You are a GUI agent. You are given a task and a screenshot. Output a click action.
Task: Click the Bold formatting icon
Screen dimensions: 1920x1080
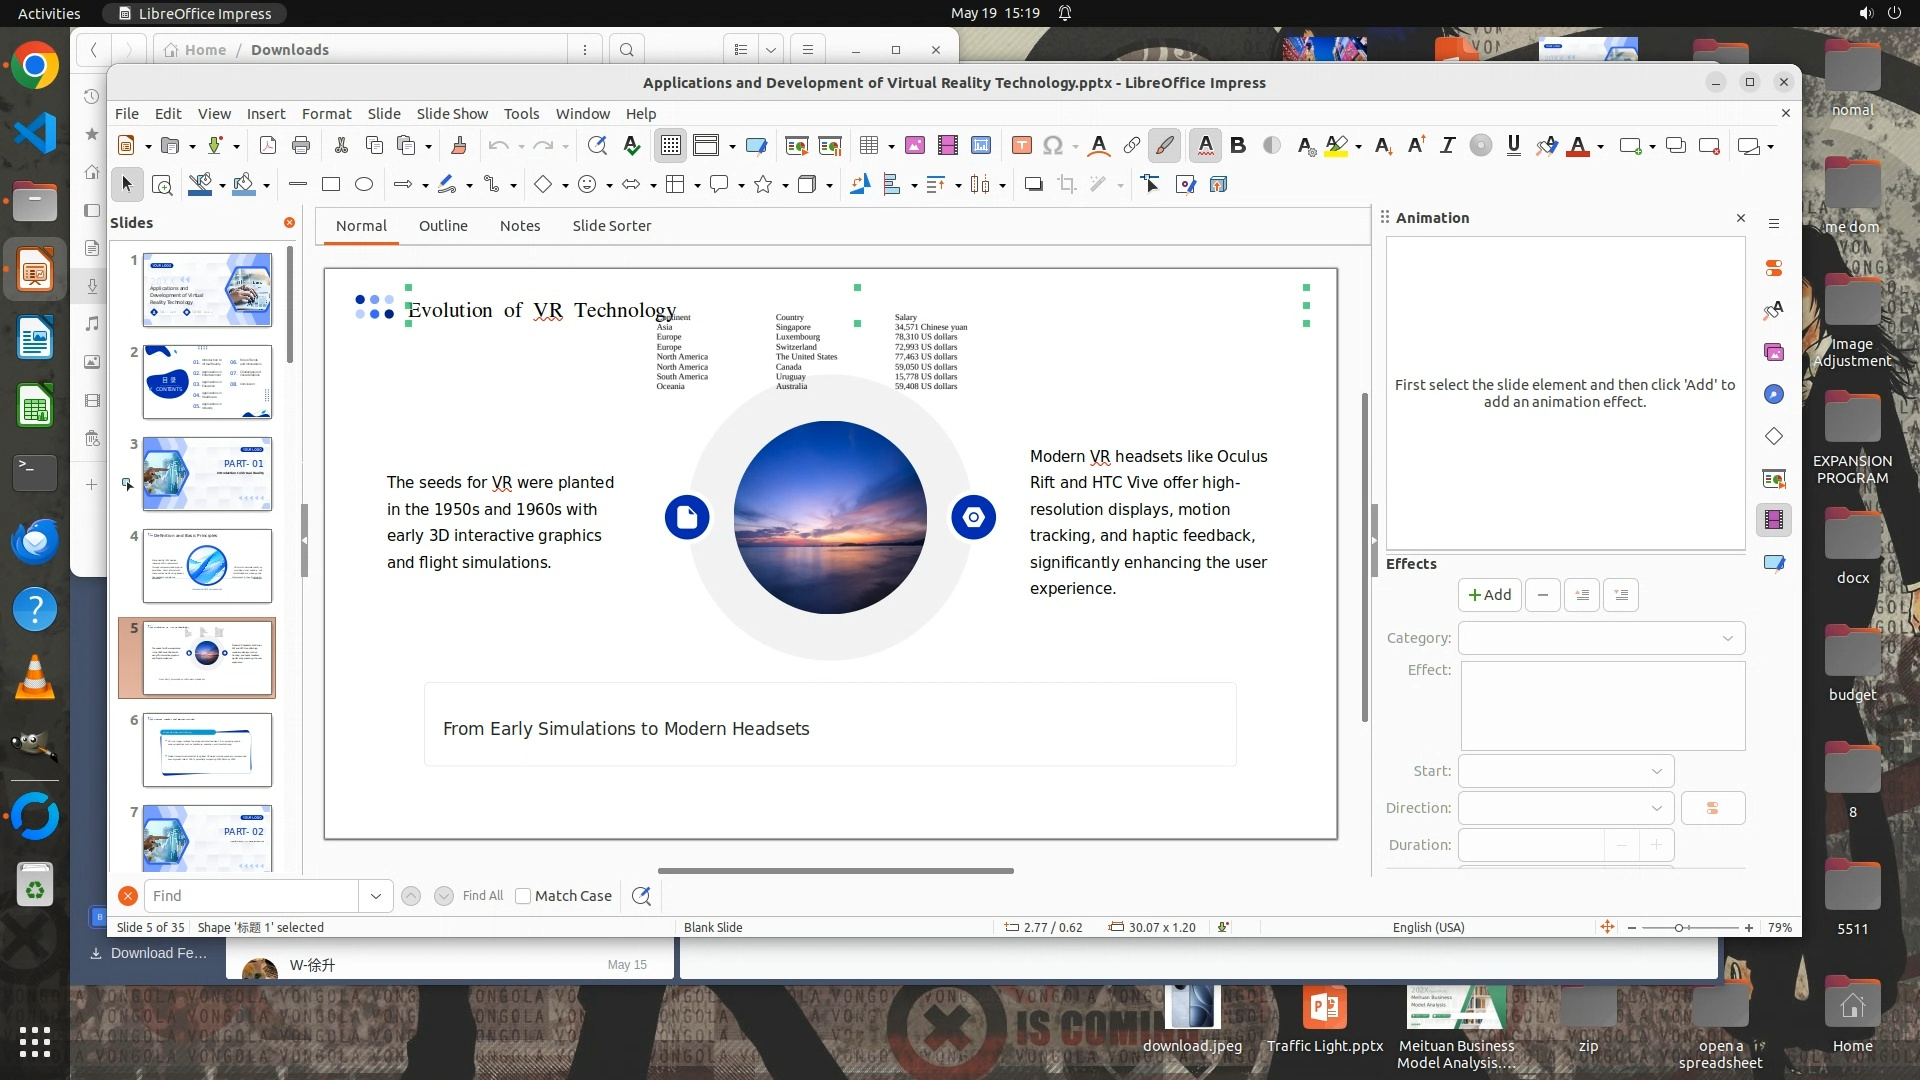[1238, 146]
